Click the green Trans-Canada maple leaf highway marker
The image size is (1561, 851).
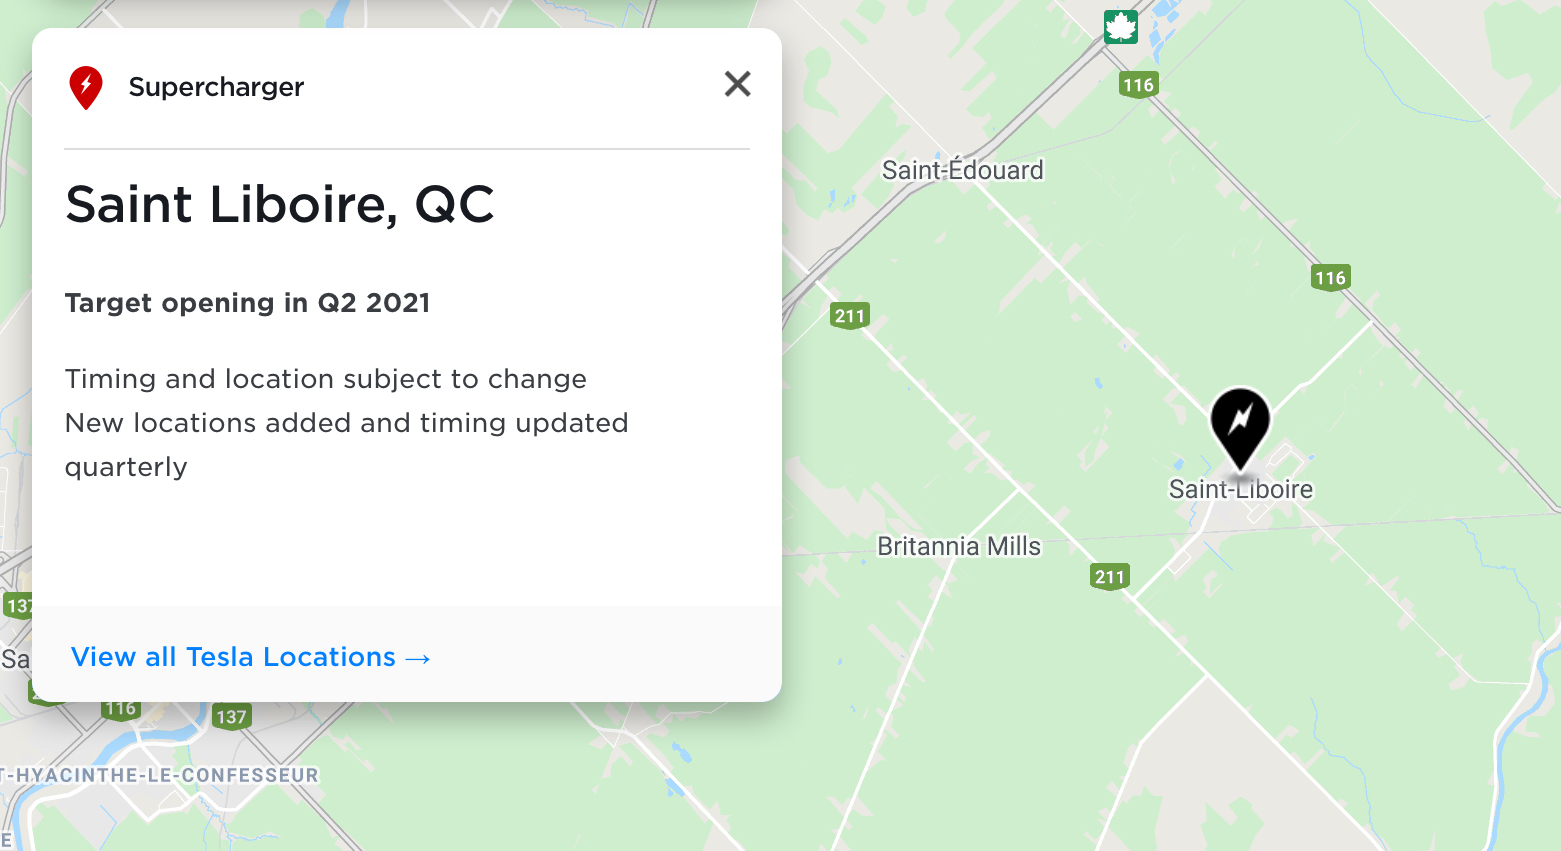click(x=1121, y=27)
